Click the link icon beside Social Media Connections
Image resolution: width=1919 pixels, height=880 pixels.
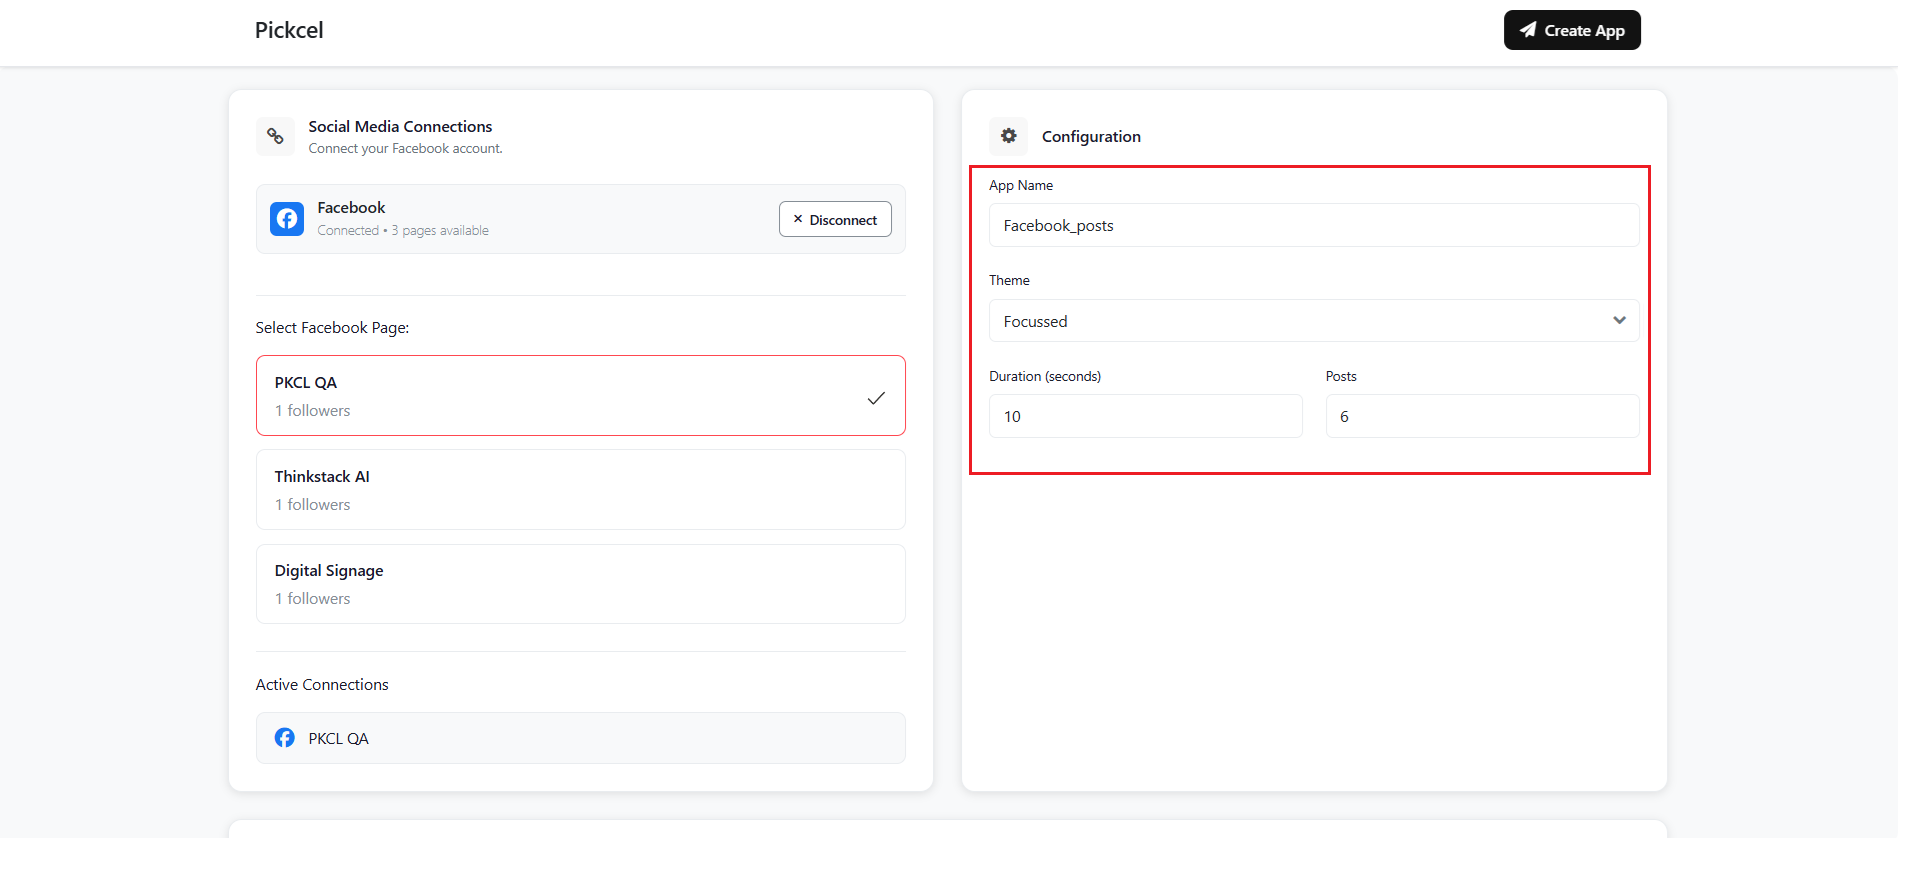pos(275,136)
